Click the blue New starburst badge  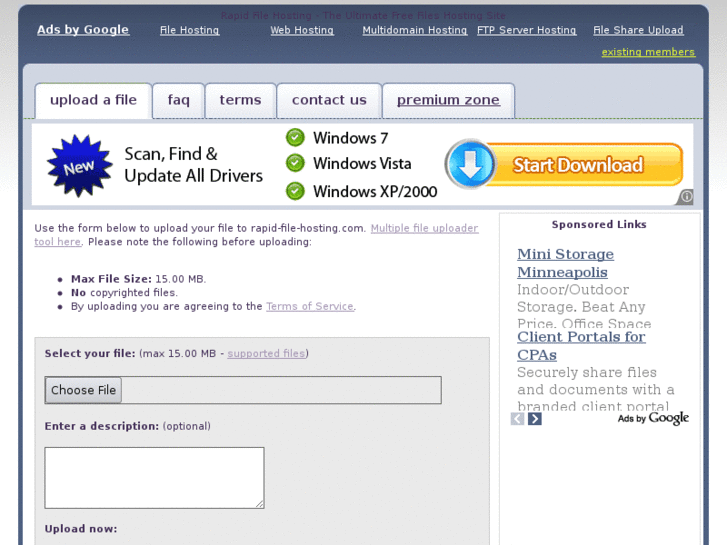tap(79, 166)
